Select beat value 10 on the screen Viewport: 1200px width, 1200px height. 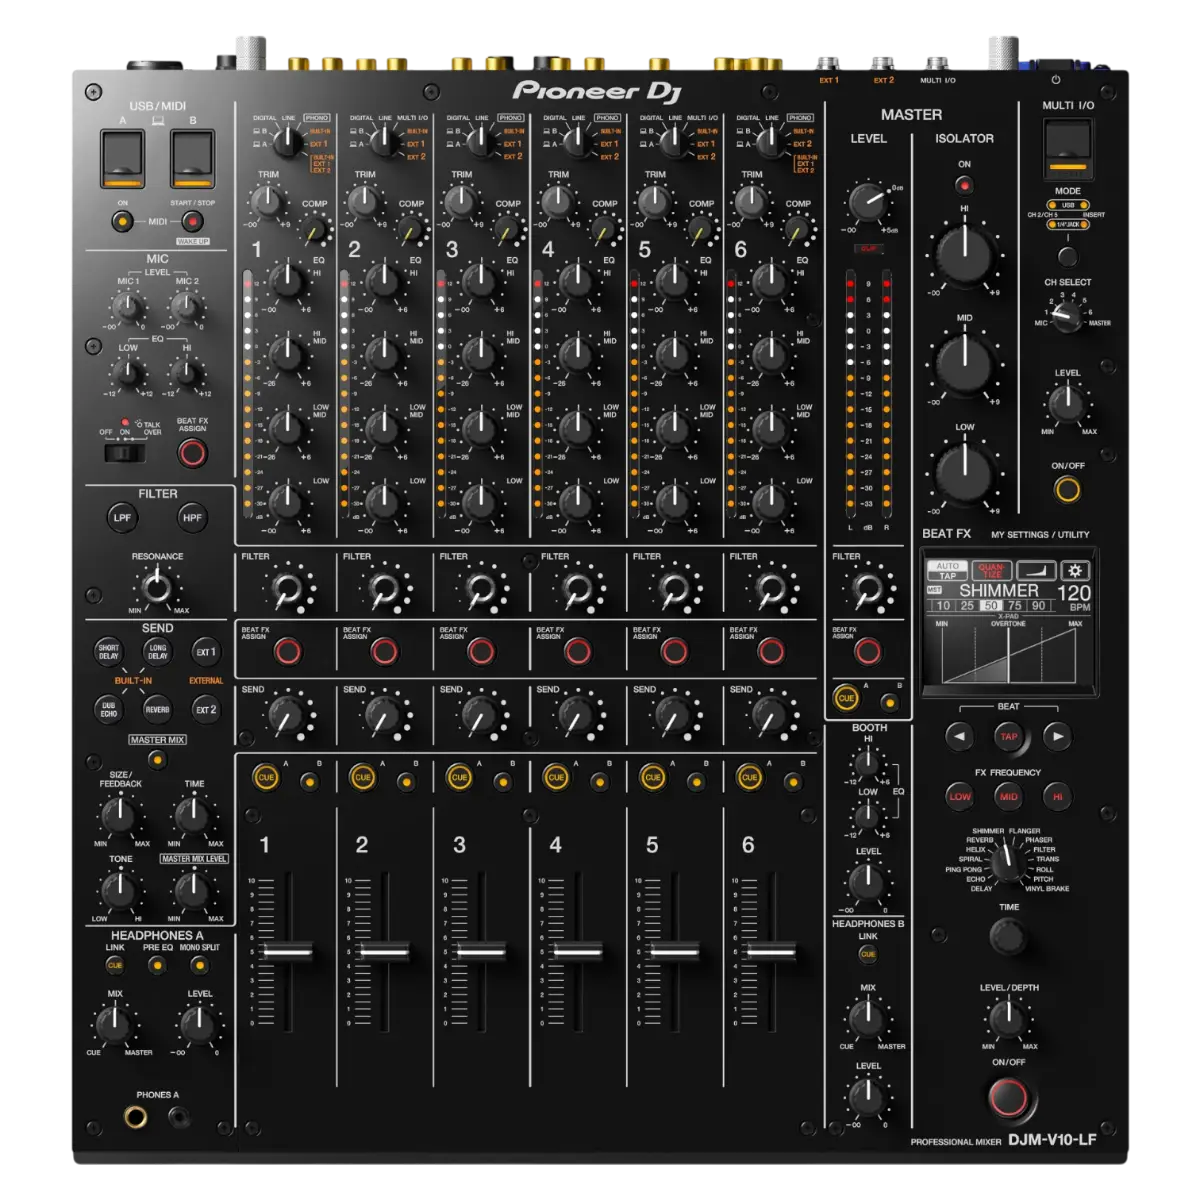943,606
